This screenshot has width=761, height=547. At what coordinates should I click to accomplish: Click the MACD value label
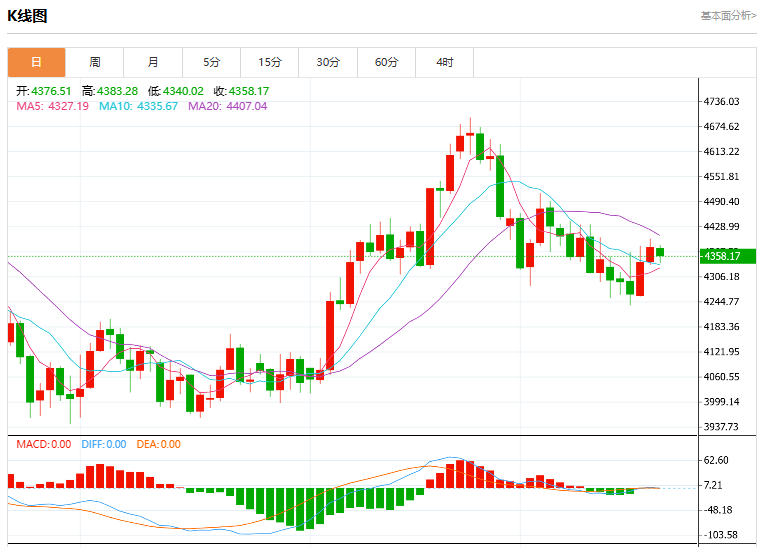pos(44,444)
